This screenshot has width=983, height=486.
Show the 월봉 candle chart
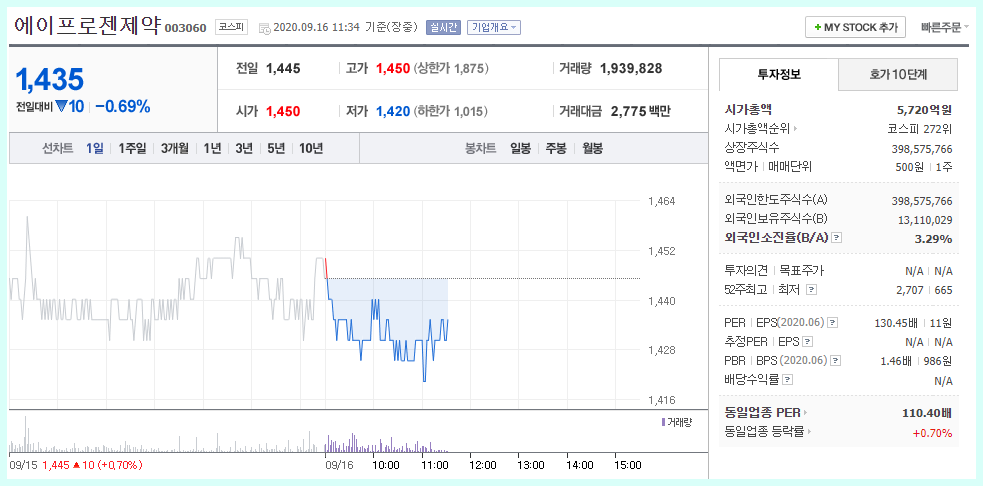592,149
